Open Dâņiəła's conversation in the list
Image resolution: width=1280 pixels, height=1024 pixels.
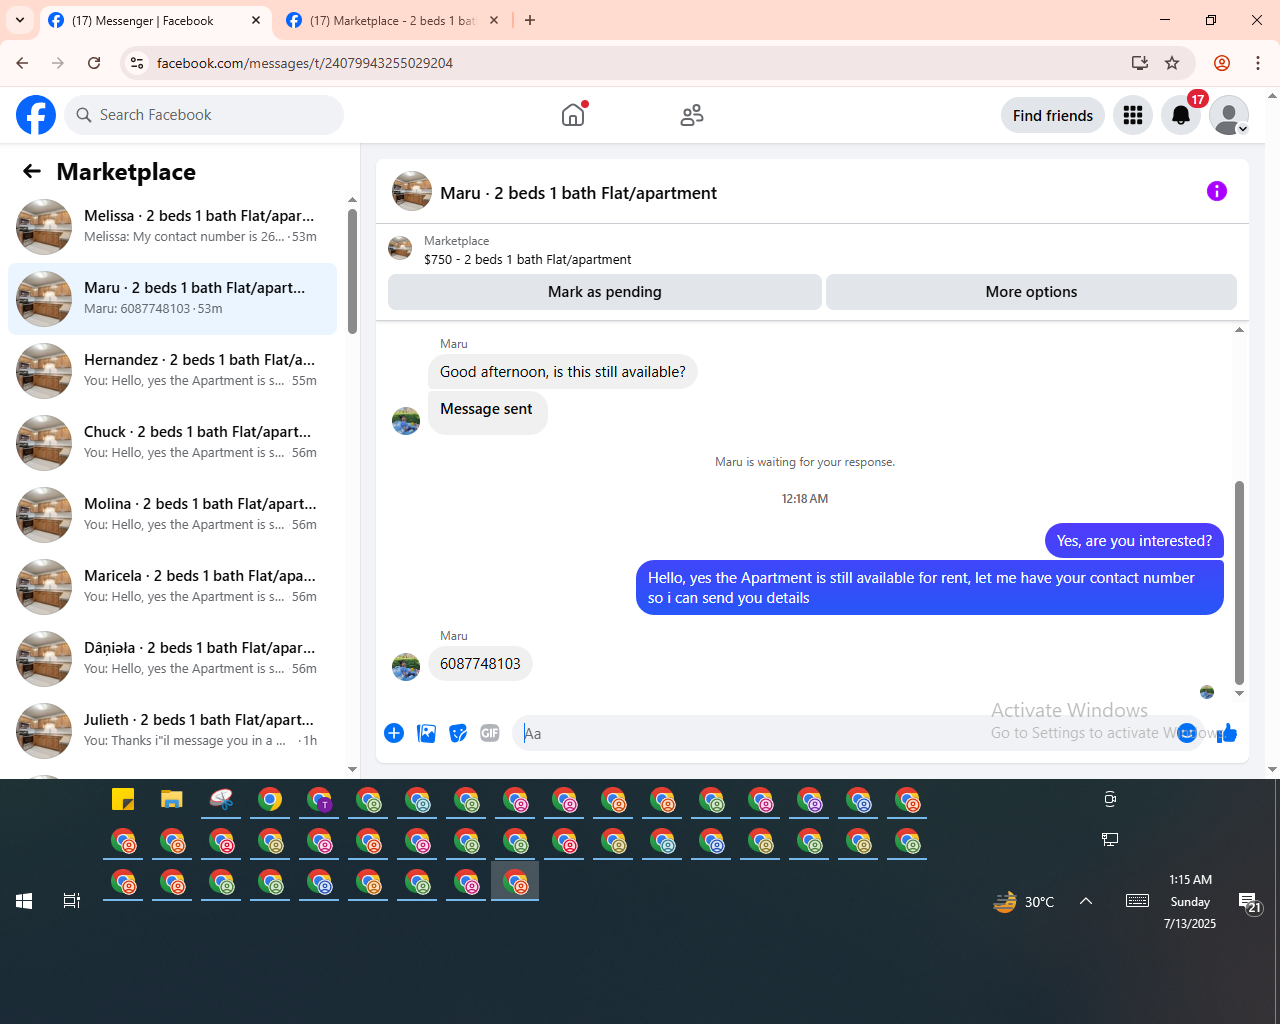point(172,659)
